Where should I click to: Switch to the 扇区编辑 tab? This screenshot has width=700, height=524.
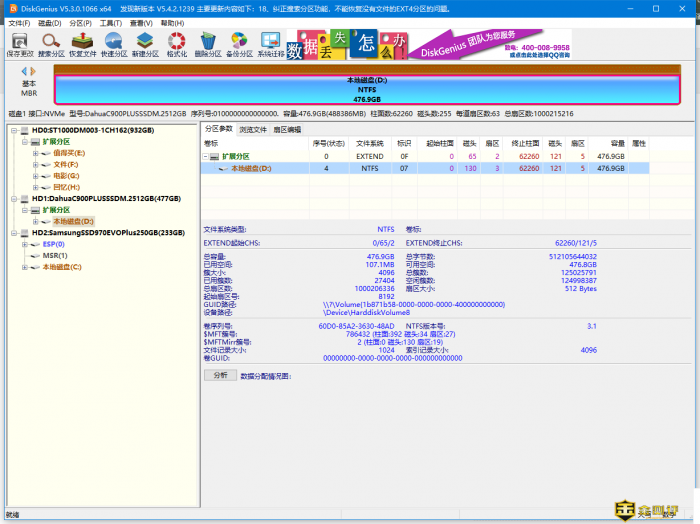point(287,129)
